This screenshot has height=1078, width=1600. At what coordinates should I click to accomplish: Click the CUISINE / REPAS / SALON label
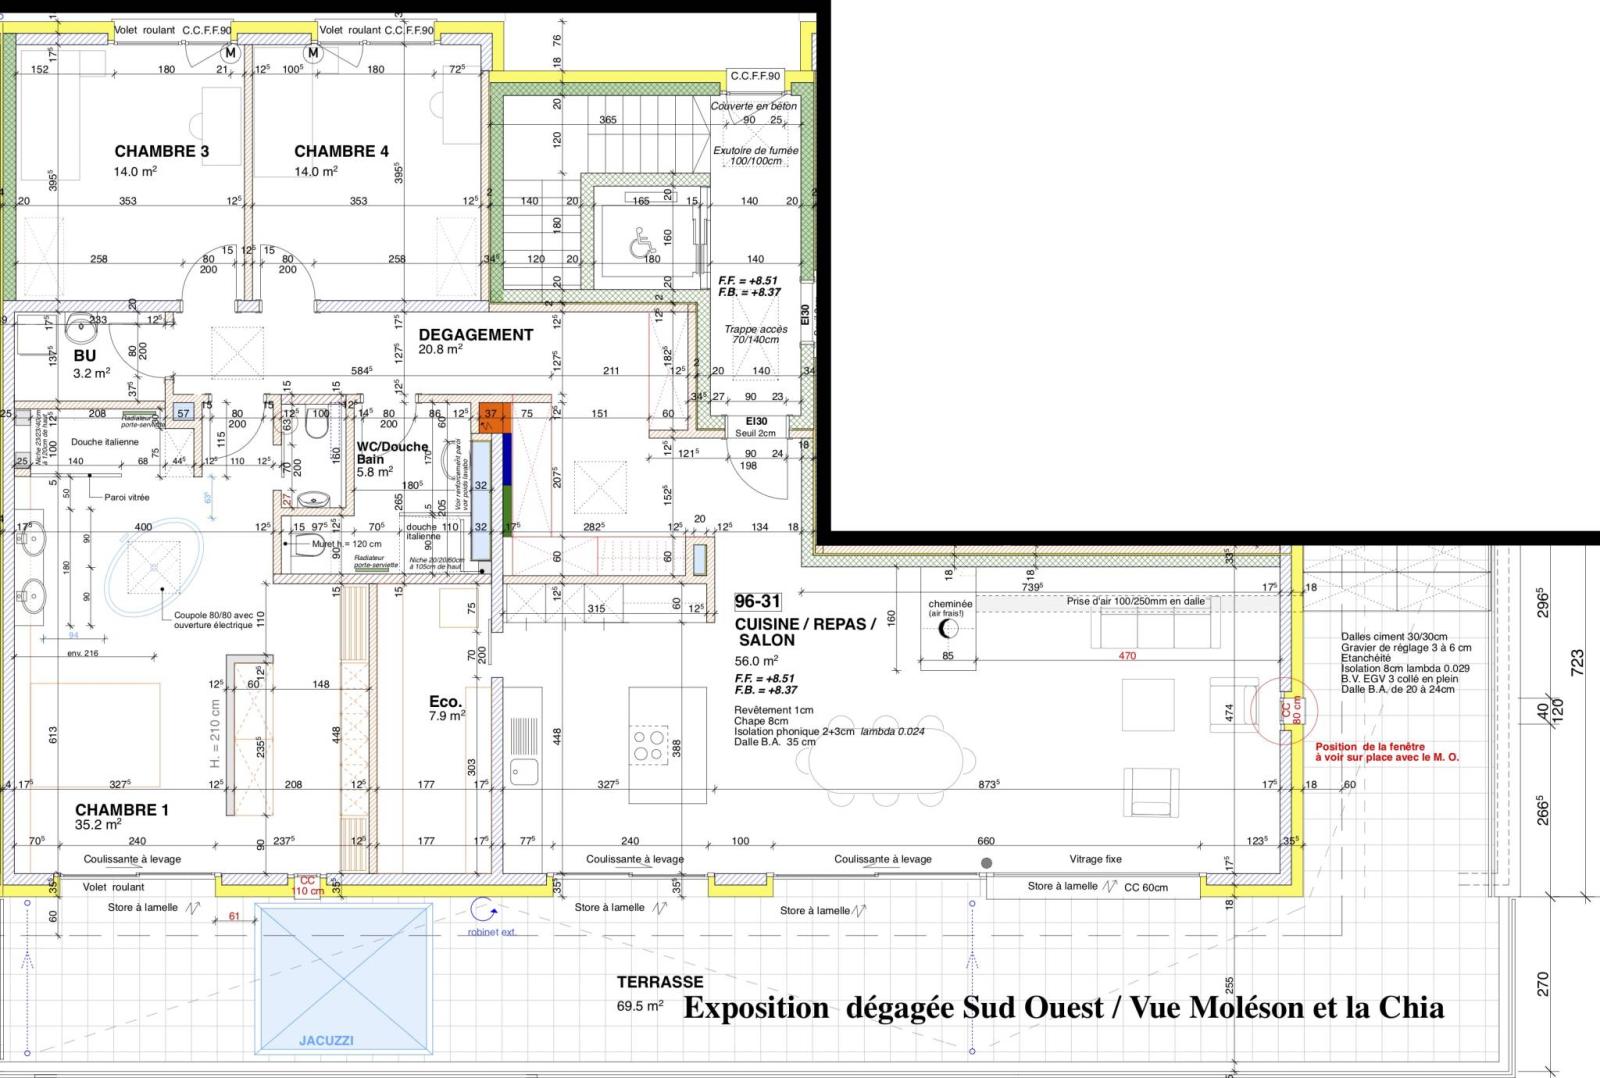805,632
